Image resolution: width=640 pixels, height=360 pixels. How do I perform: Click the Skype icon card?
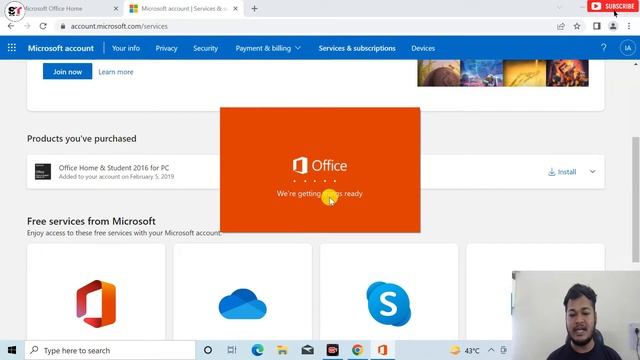[389, 292]
